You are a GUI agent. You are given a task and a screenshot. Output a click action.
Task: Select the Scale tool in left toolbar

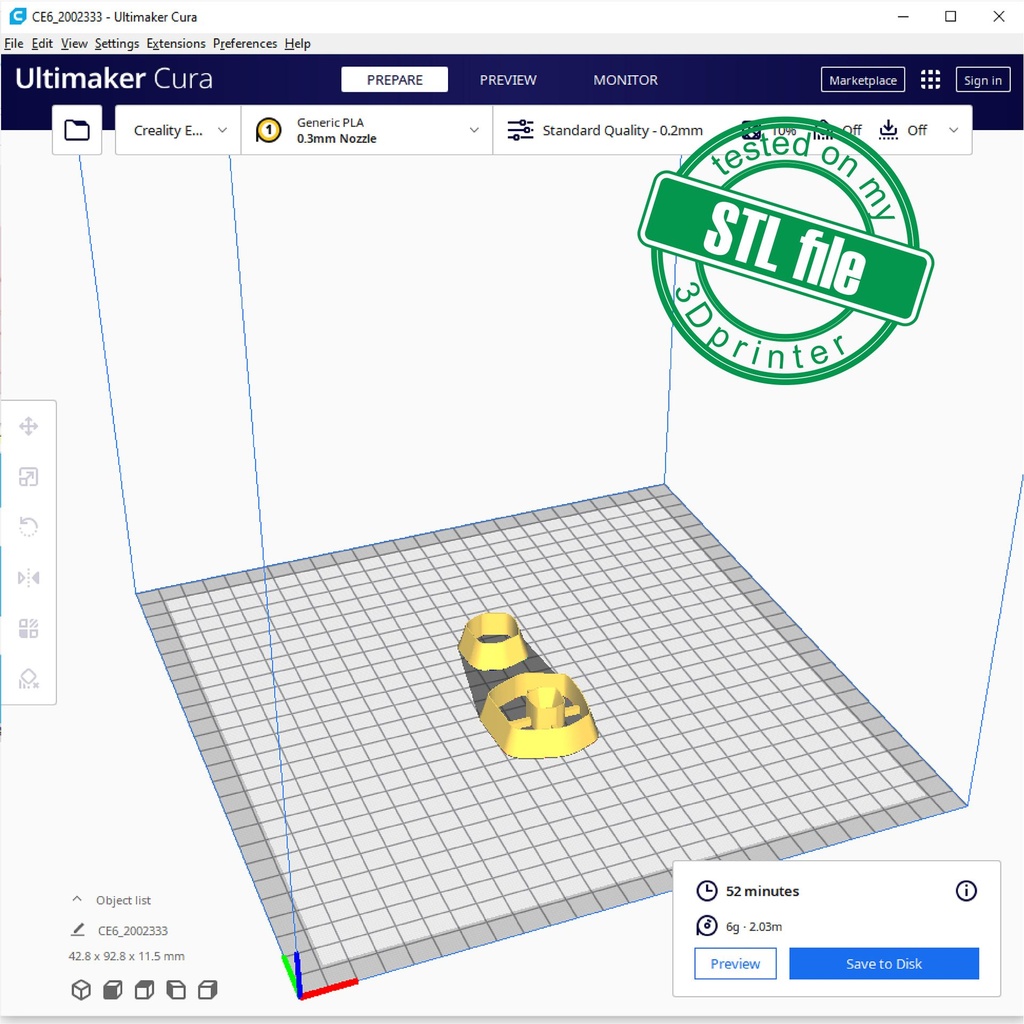(x=28, y=477)
